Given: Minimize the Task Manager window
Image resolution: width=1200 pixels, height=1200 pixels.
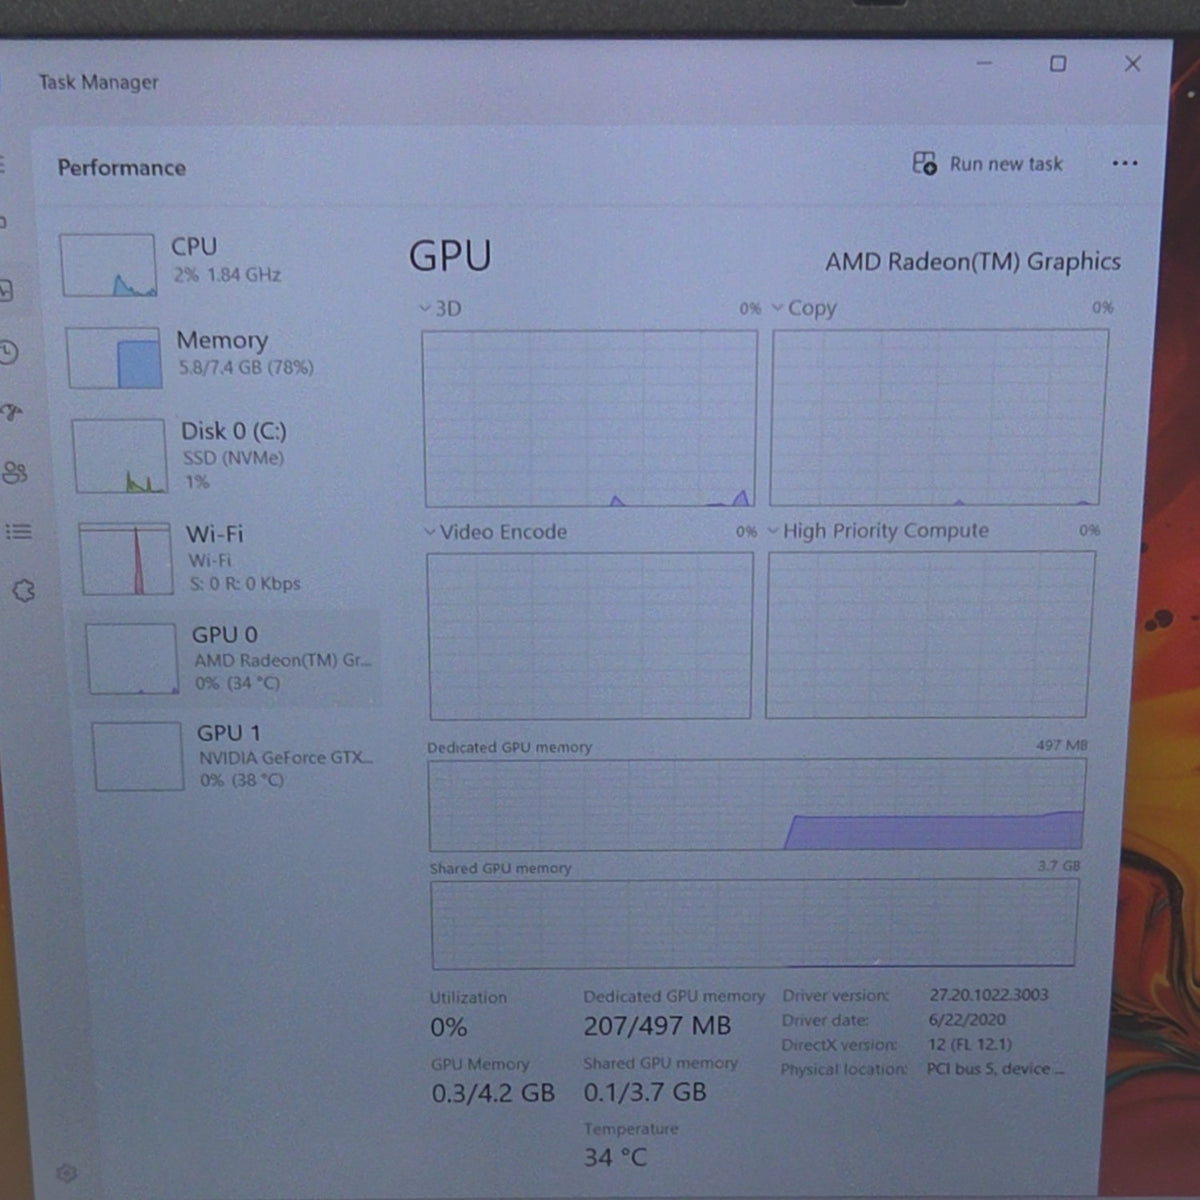Looking at the screenshot, I should pos(984,64).
